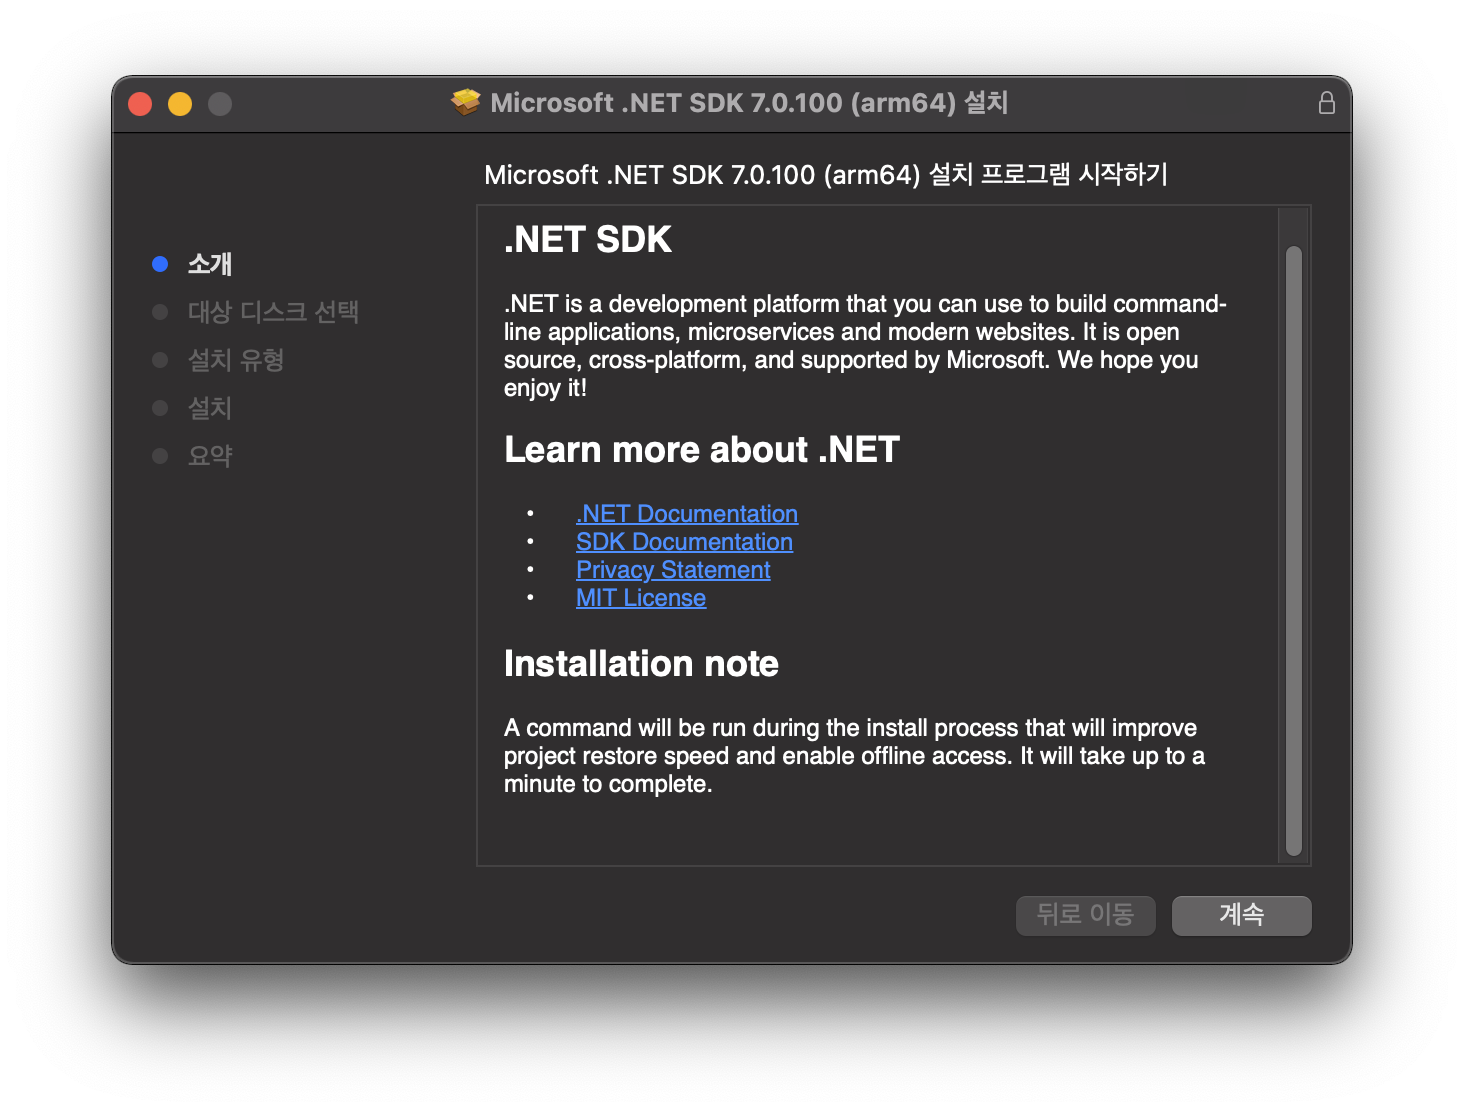The width and height of the screenshot is (1464, 1112).
Task: Select the 대상 디스크 선택 step
Action: click(273, 312)
